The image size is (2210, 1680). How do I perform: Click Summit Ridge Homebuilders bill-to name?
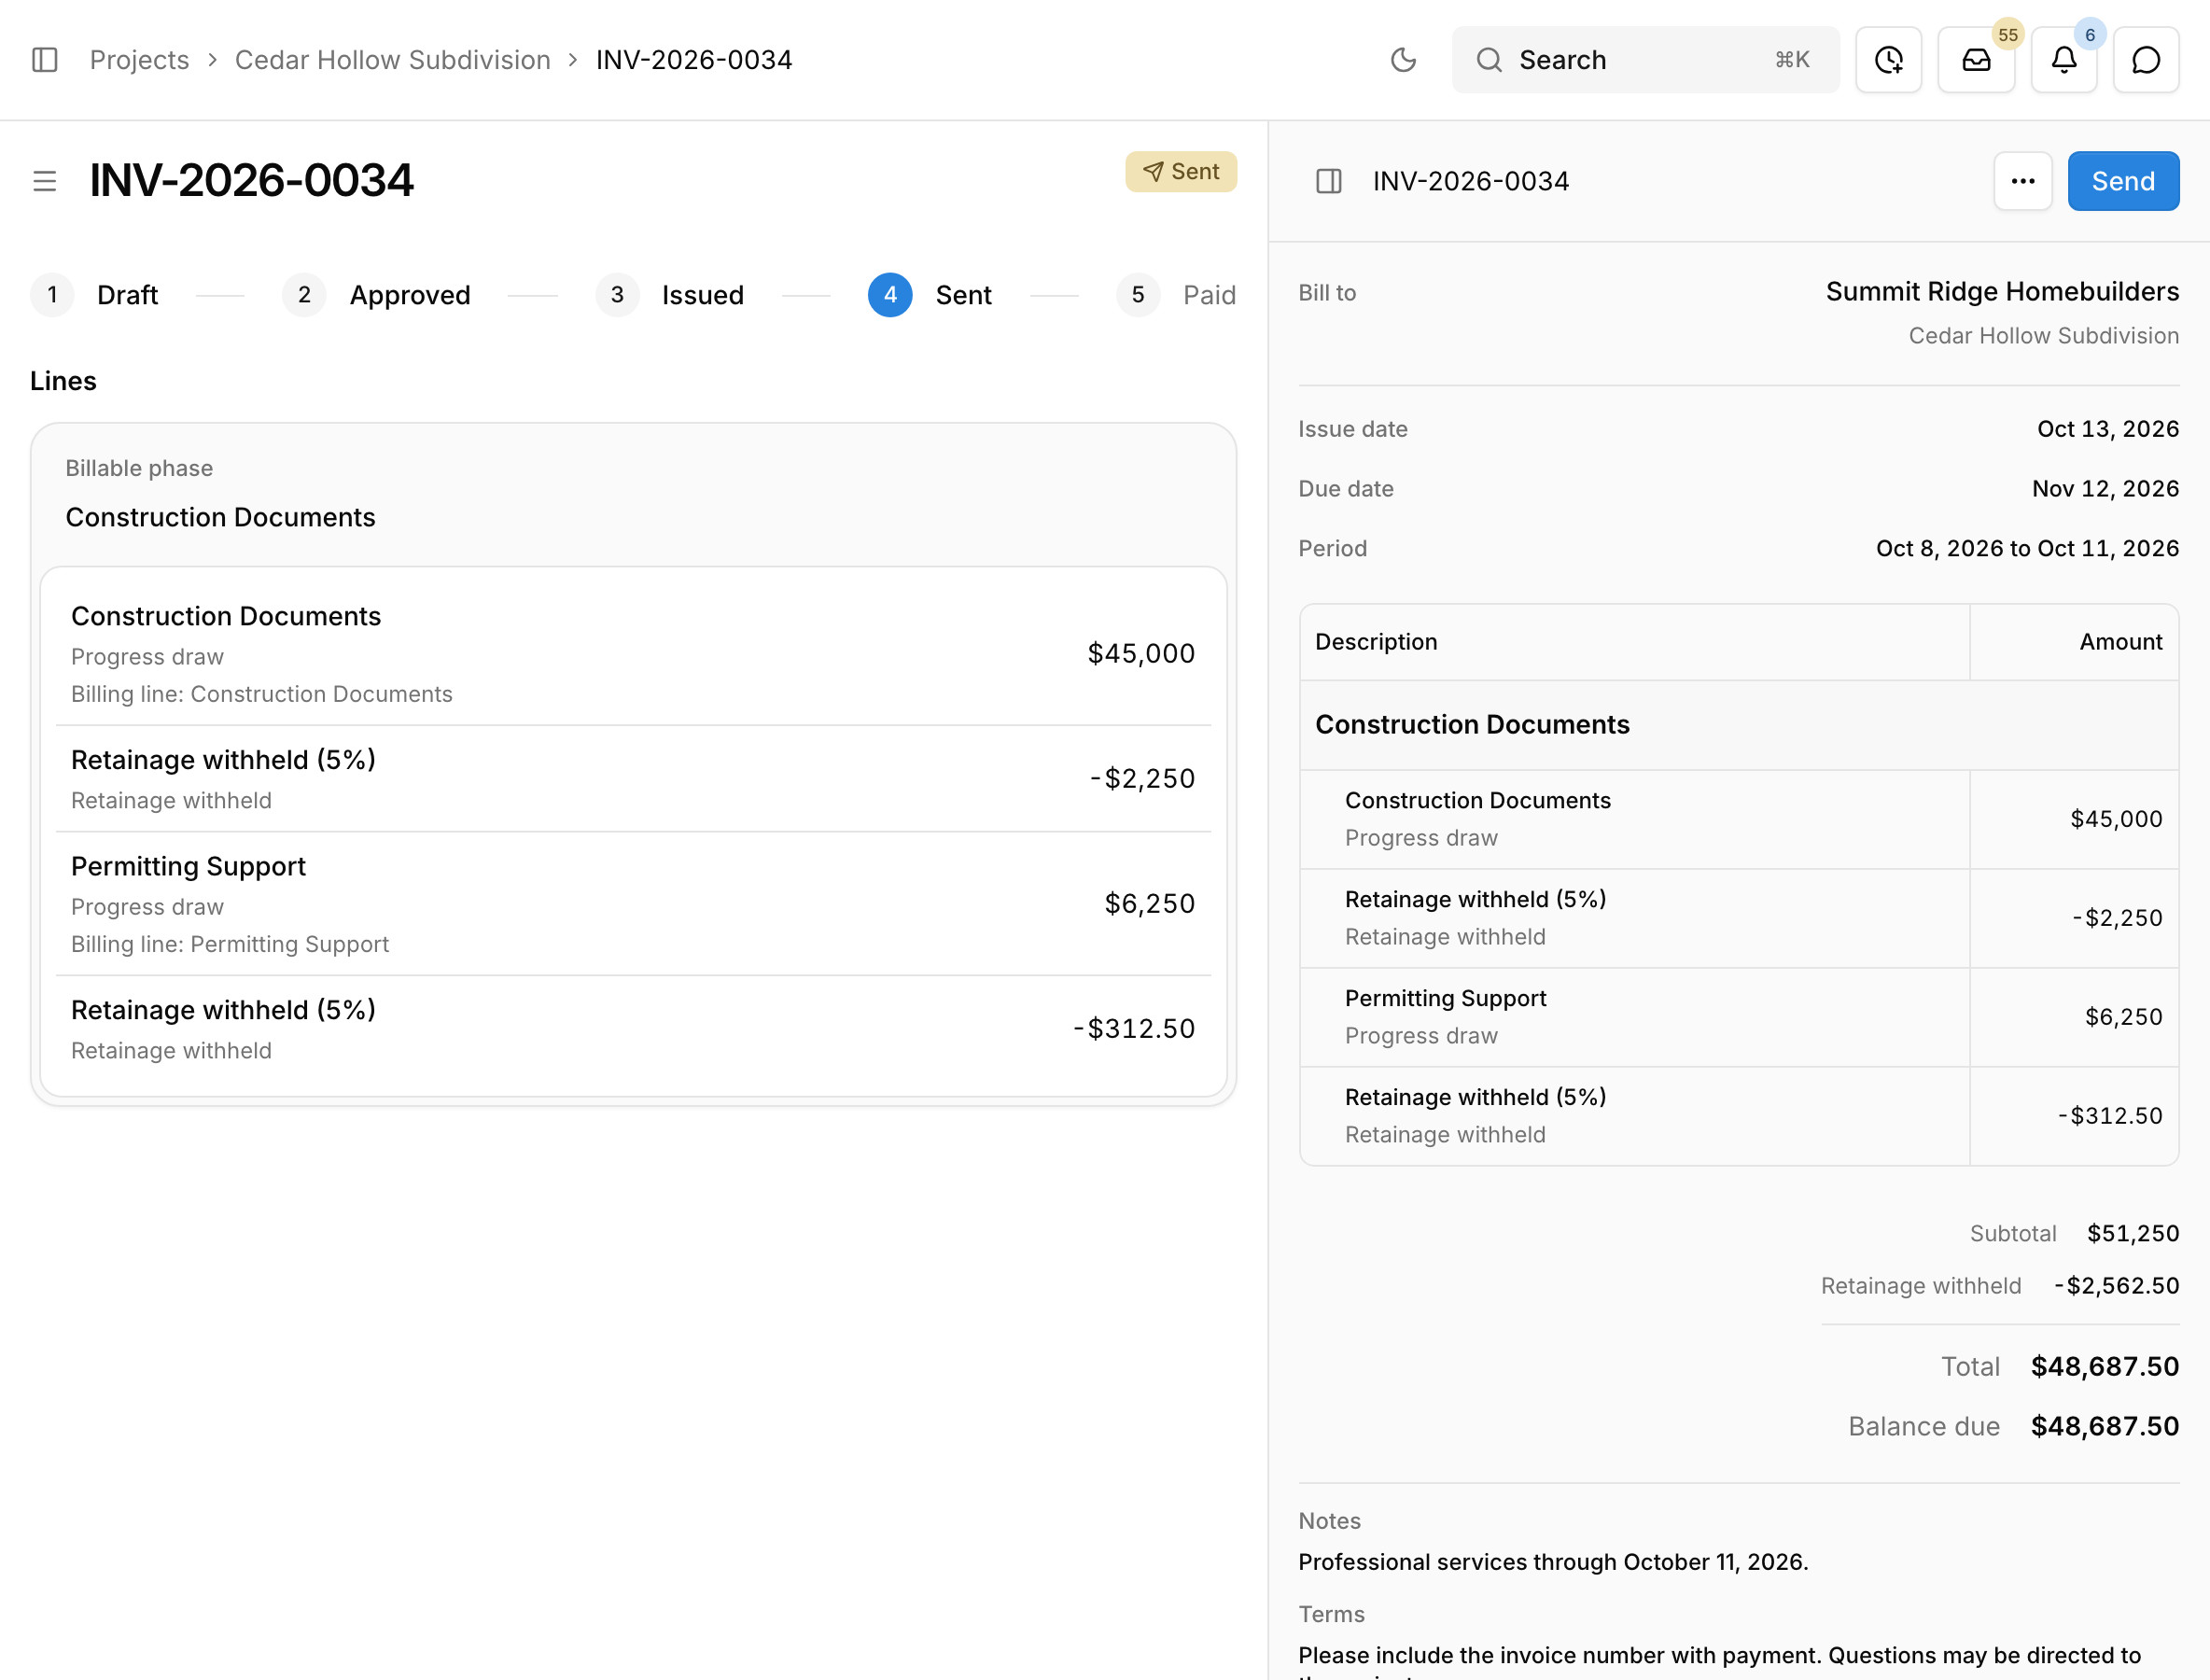(x=2002, y=291)
